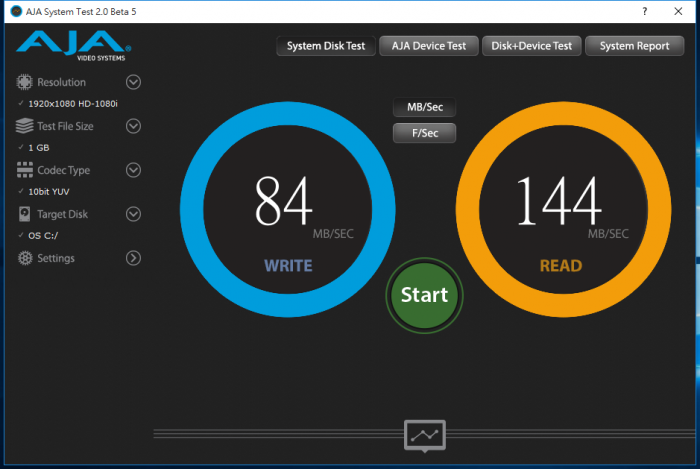Click the help question mark button
This screenshot has height=469, width=700.
[645, 12]
